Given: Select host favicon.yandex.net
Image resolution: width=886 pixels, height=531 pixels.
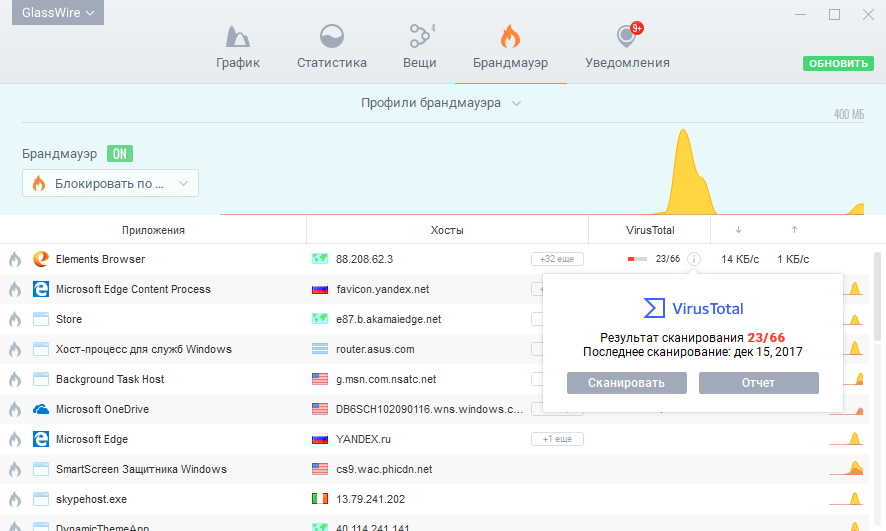Looking at the screenshot, I should coord(383,289).
